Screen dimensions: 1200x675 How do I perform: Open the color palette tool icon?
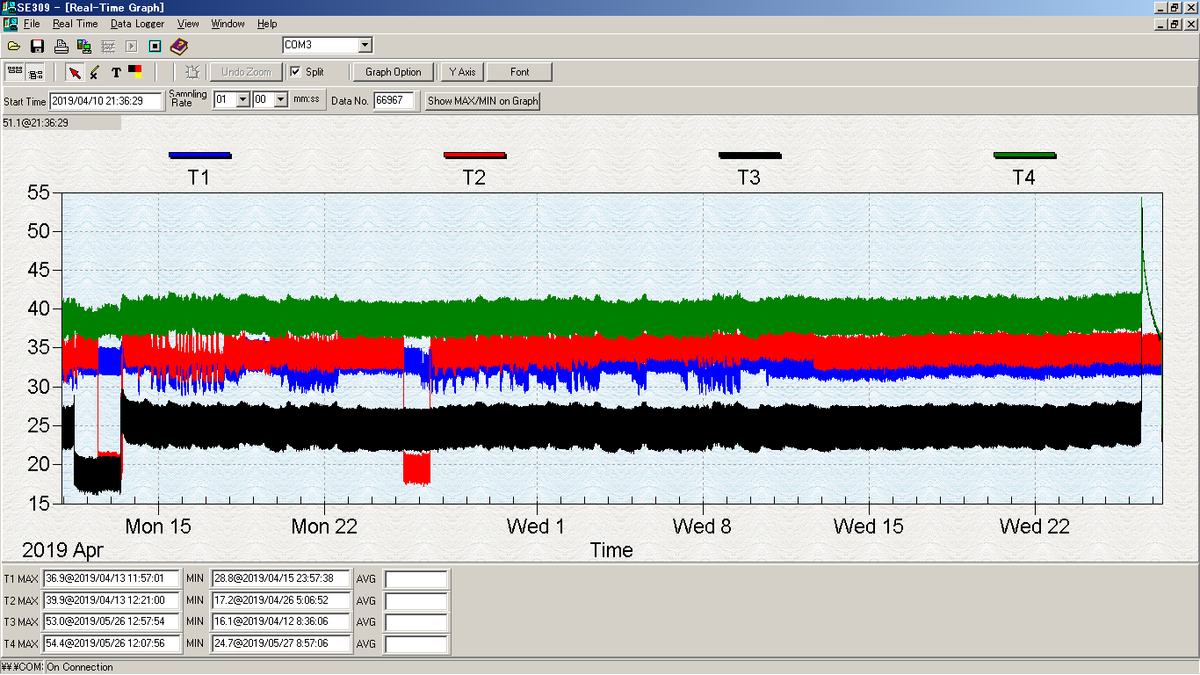tap(135, 72)
